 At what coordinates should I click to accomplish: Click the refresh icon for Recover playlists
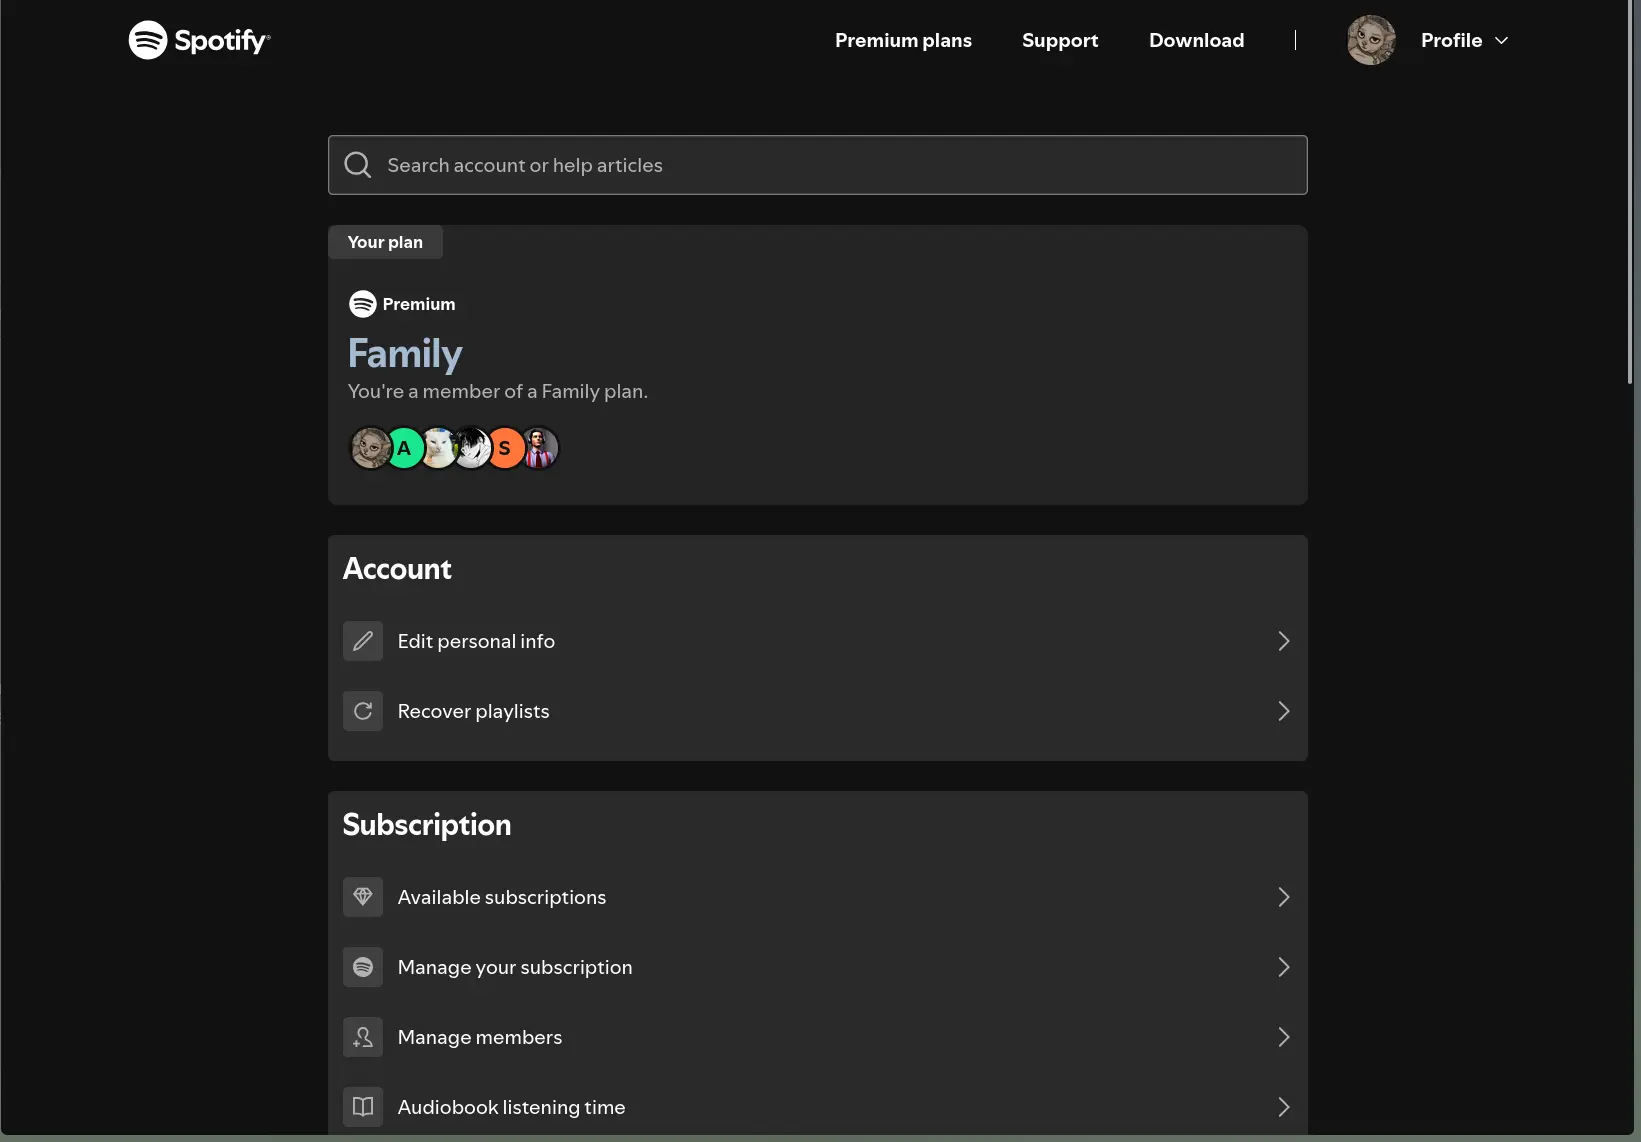click(x=363, y=711)
